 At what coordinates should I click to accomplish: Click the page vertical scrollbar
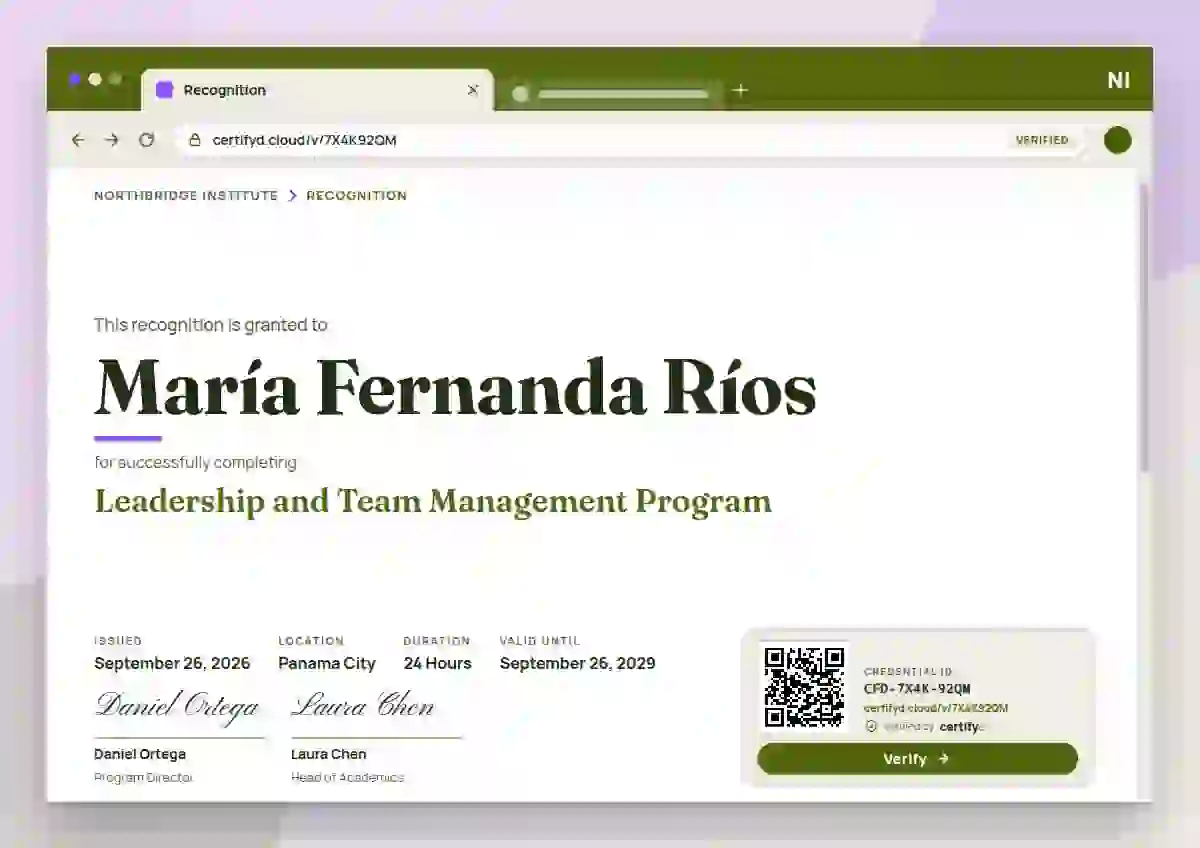tap(1144, 330)
